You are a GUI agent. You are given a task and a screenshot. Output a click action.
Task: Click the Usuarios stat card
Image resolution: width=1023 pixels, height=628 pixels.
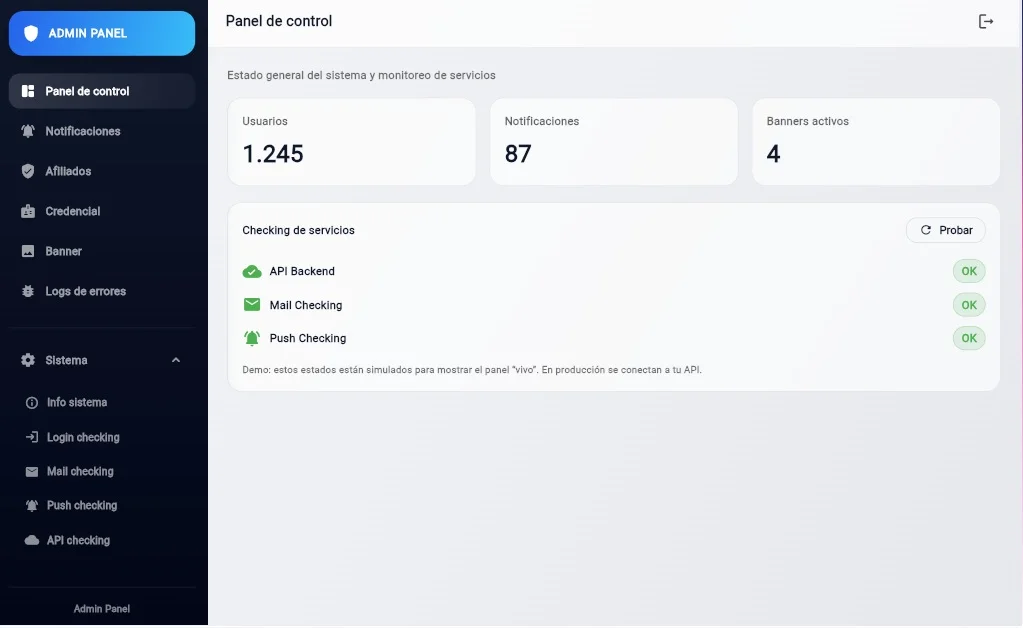point(351,142)
